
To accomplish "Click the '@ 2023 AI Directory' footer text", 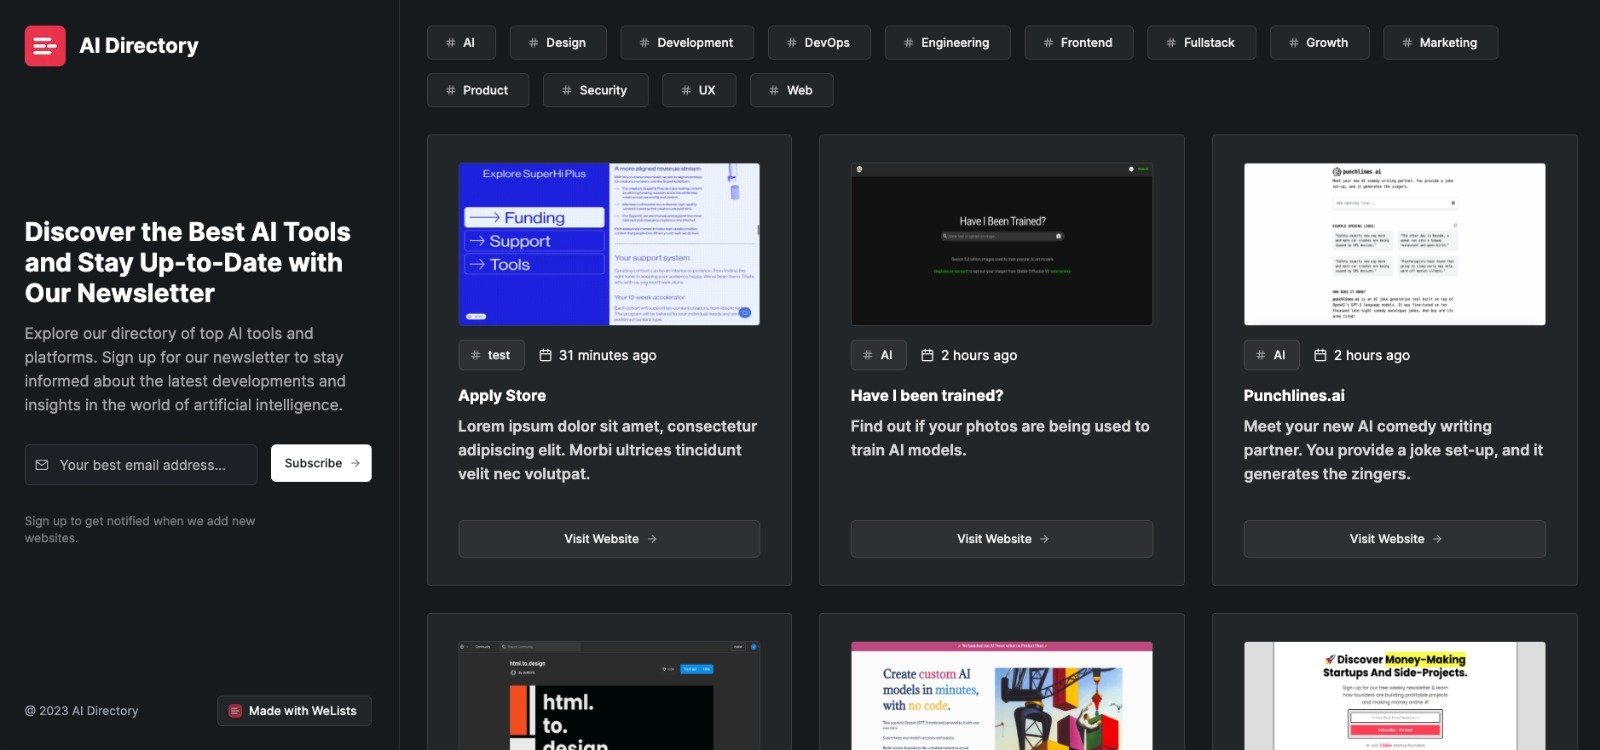I will (82, 711).
